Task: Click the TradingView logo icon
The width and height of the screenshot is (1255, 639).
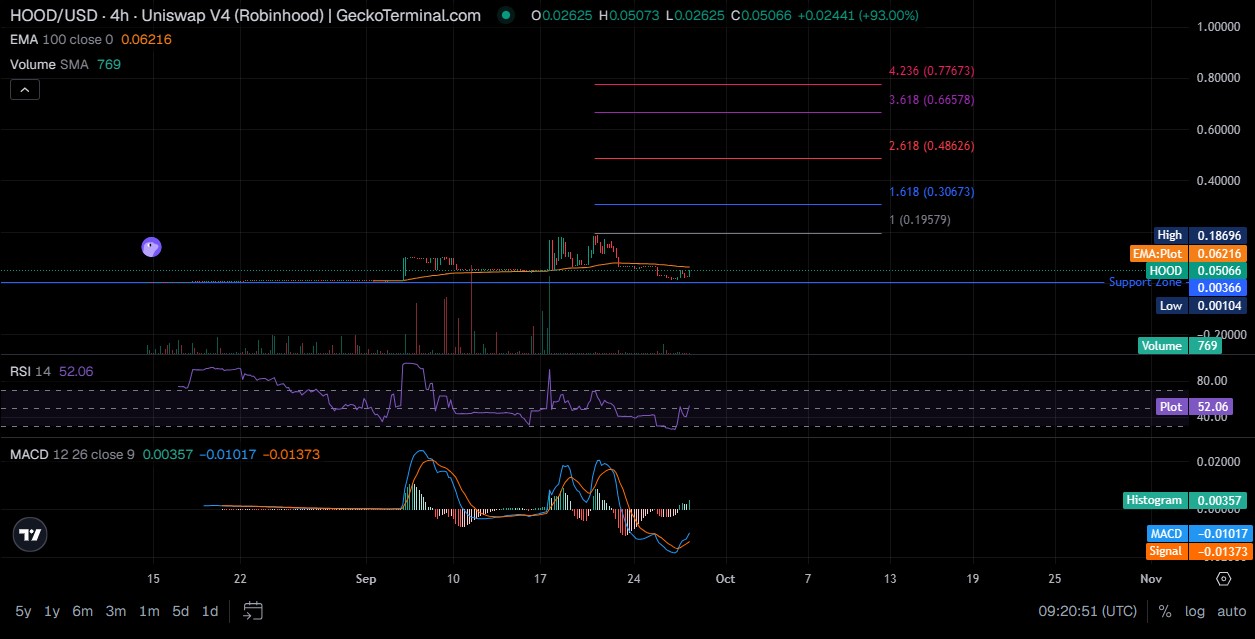Action: click(x=31, y=535)
